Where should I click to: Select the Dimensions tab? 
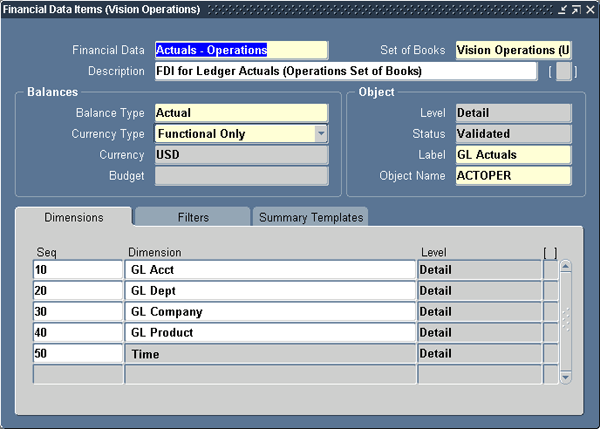(74, 217)
